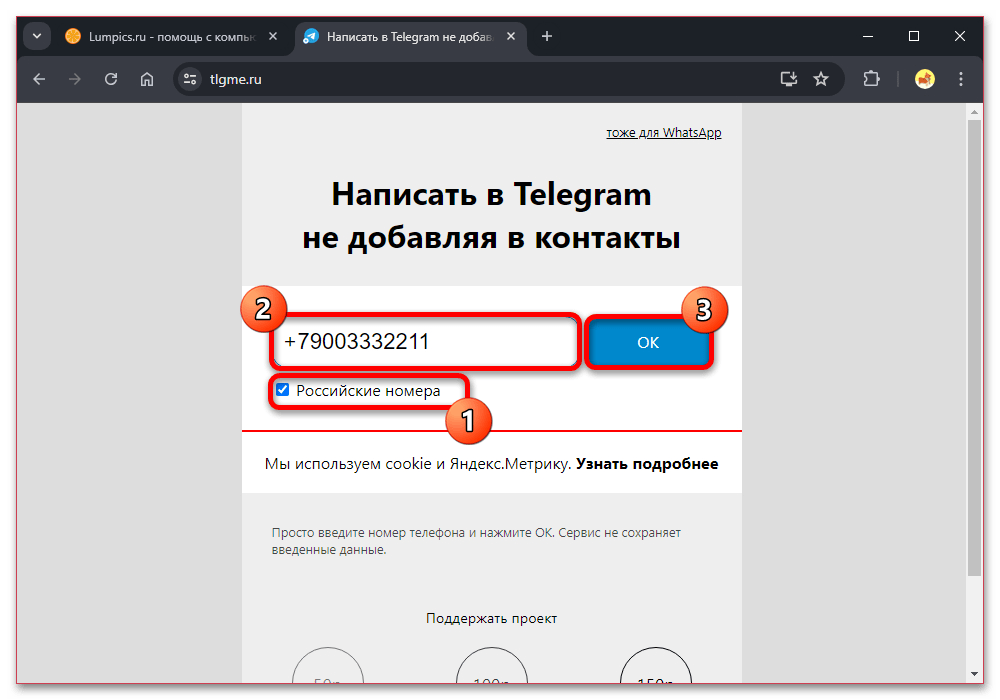The width and height of the screenshot is (1000, 700).
Task: Follow the 'тоже для WhatsApp' link
Action: (x=663, y=133)
